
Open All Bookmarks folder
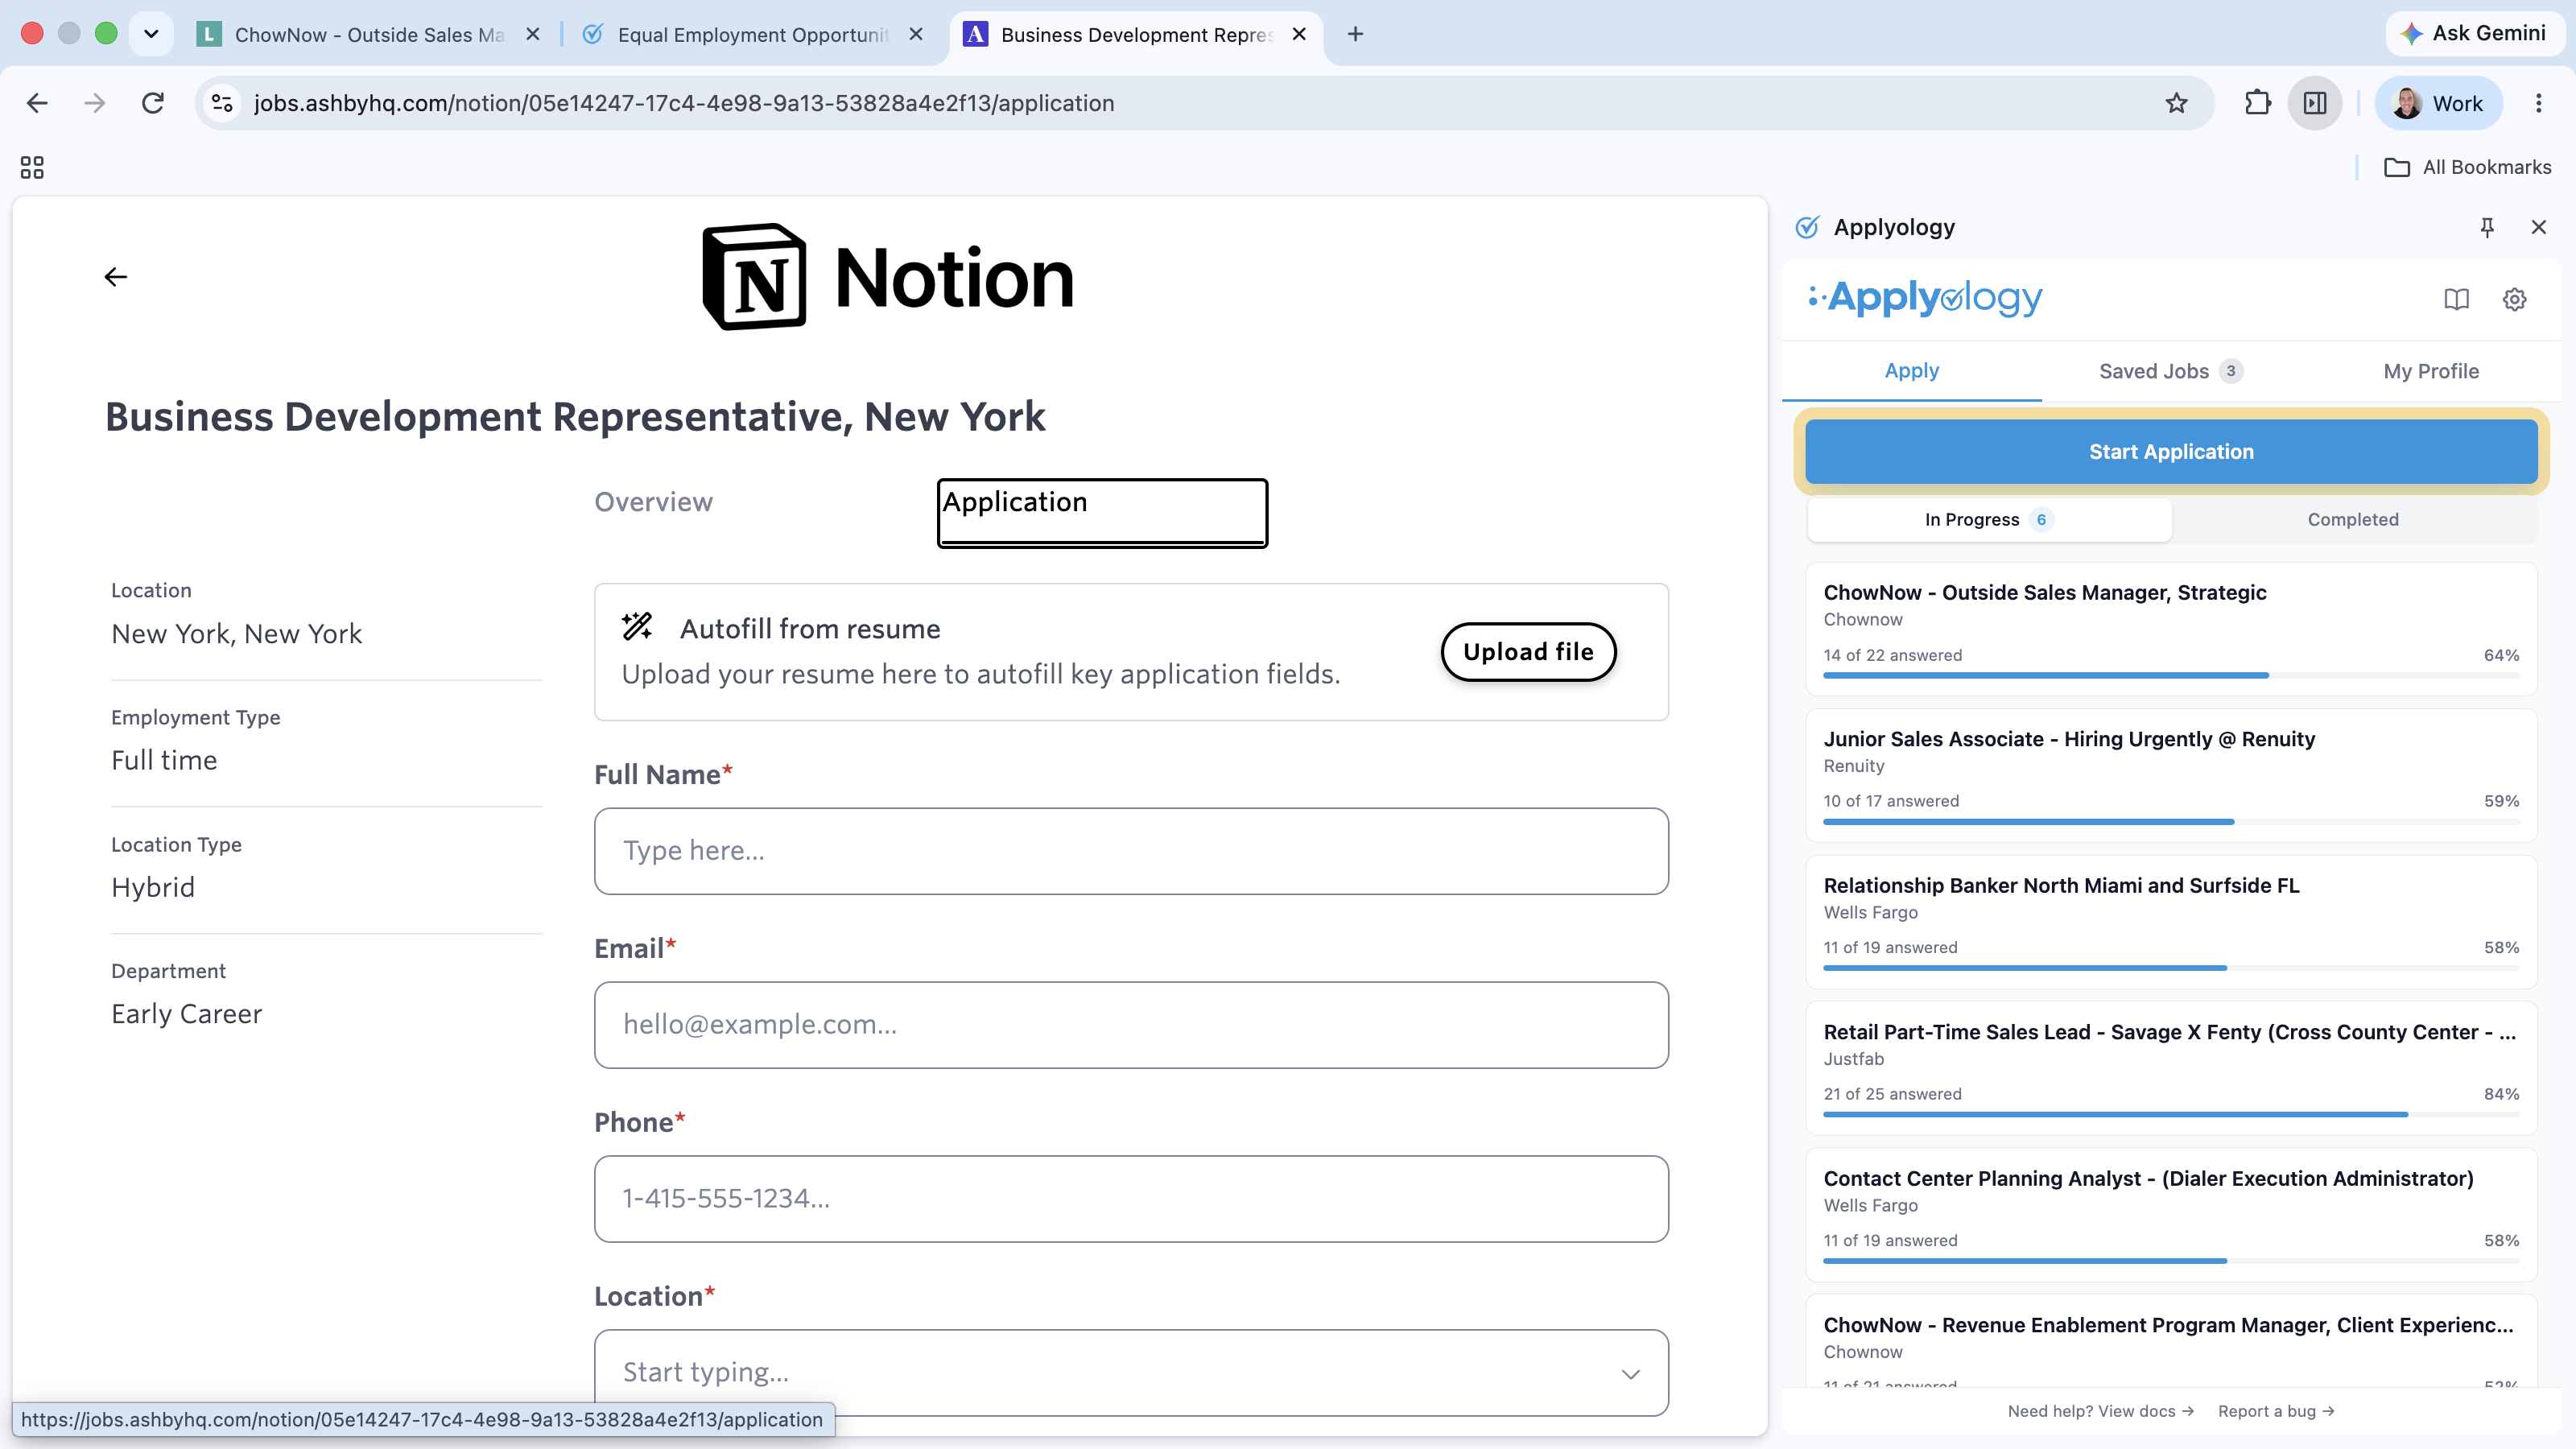(x=2467, y=167)
